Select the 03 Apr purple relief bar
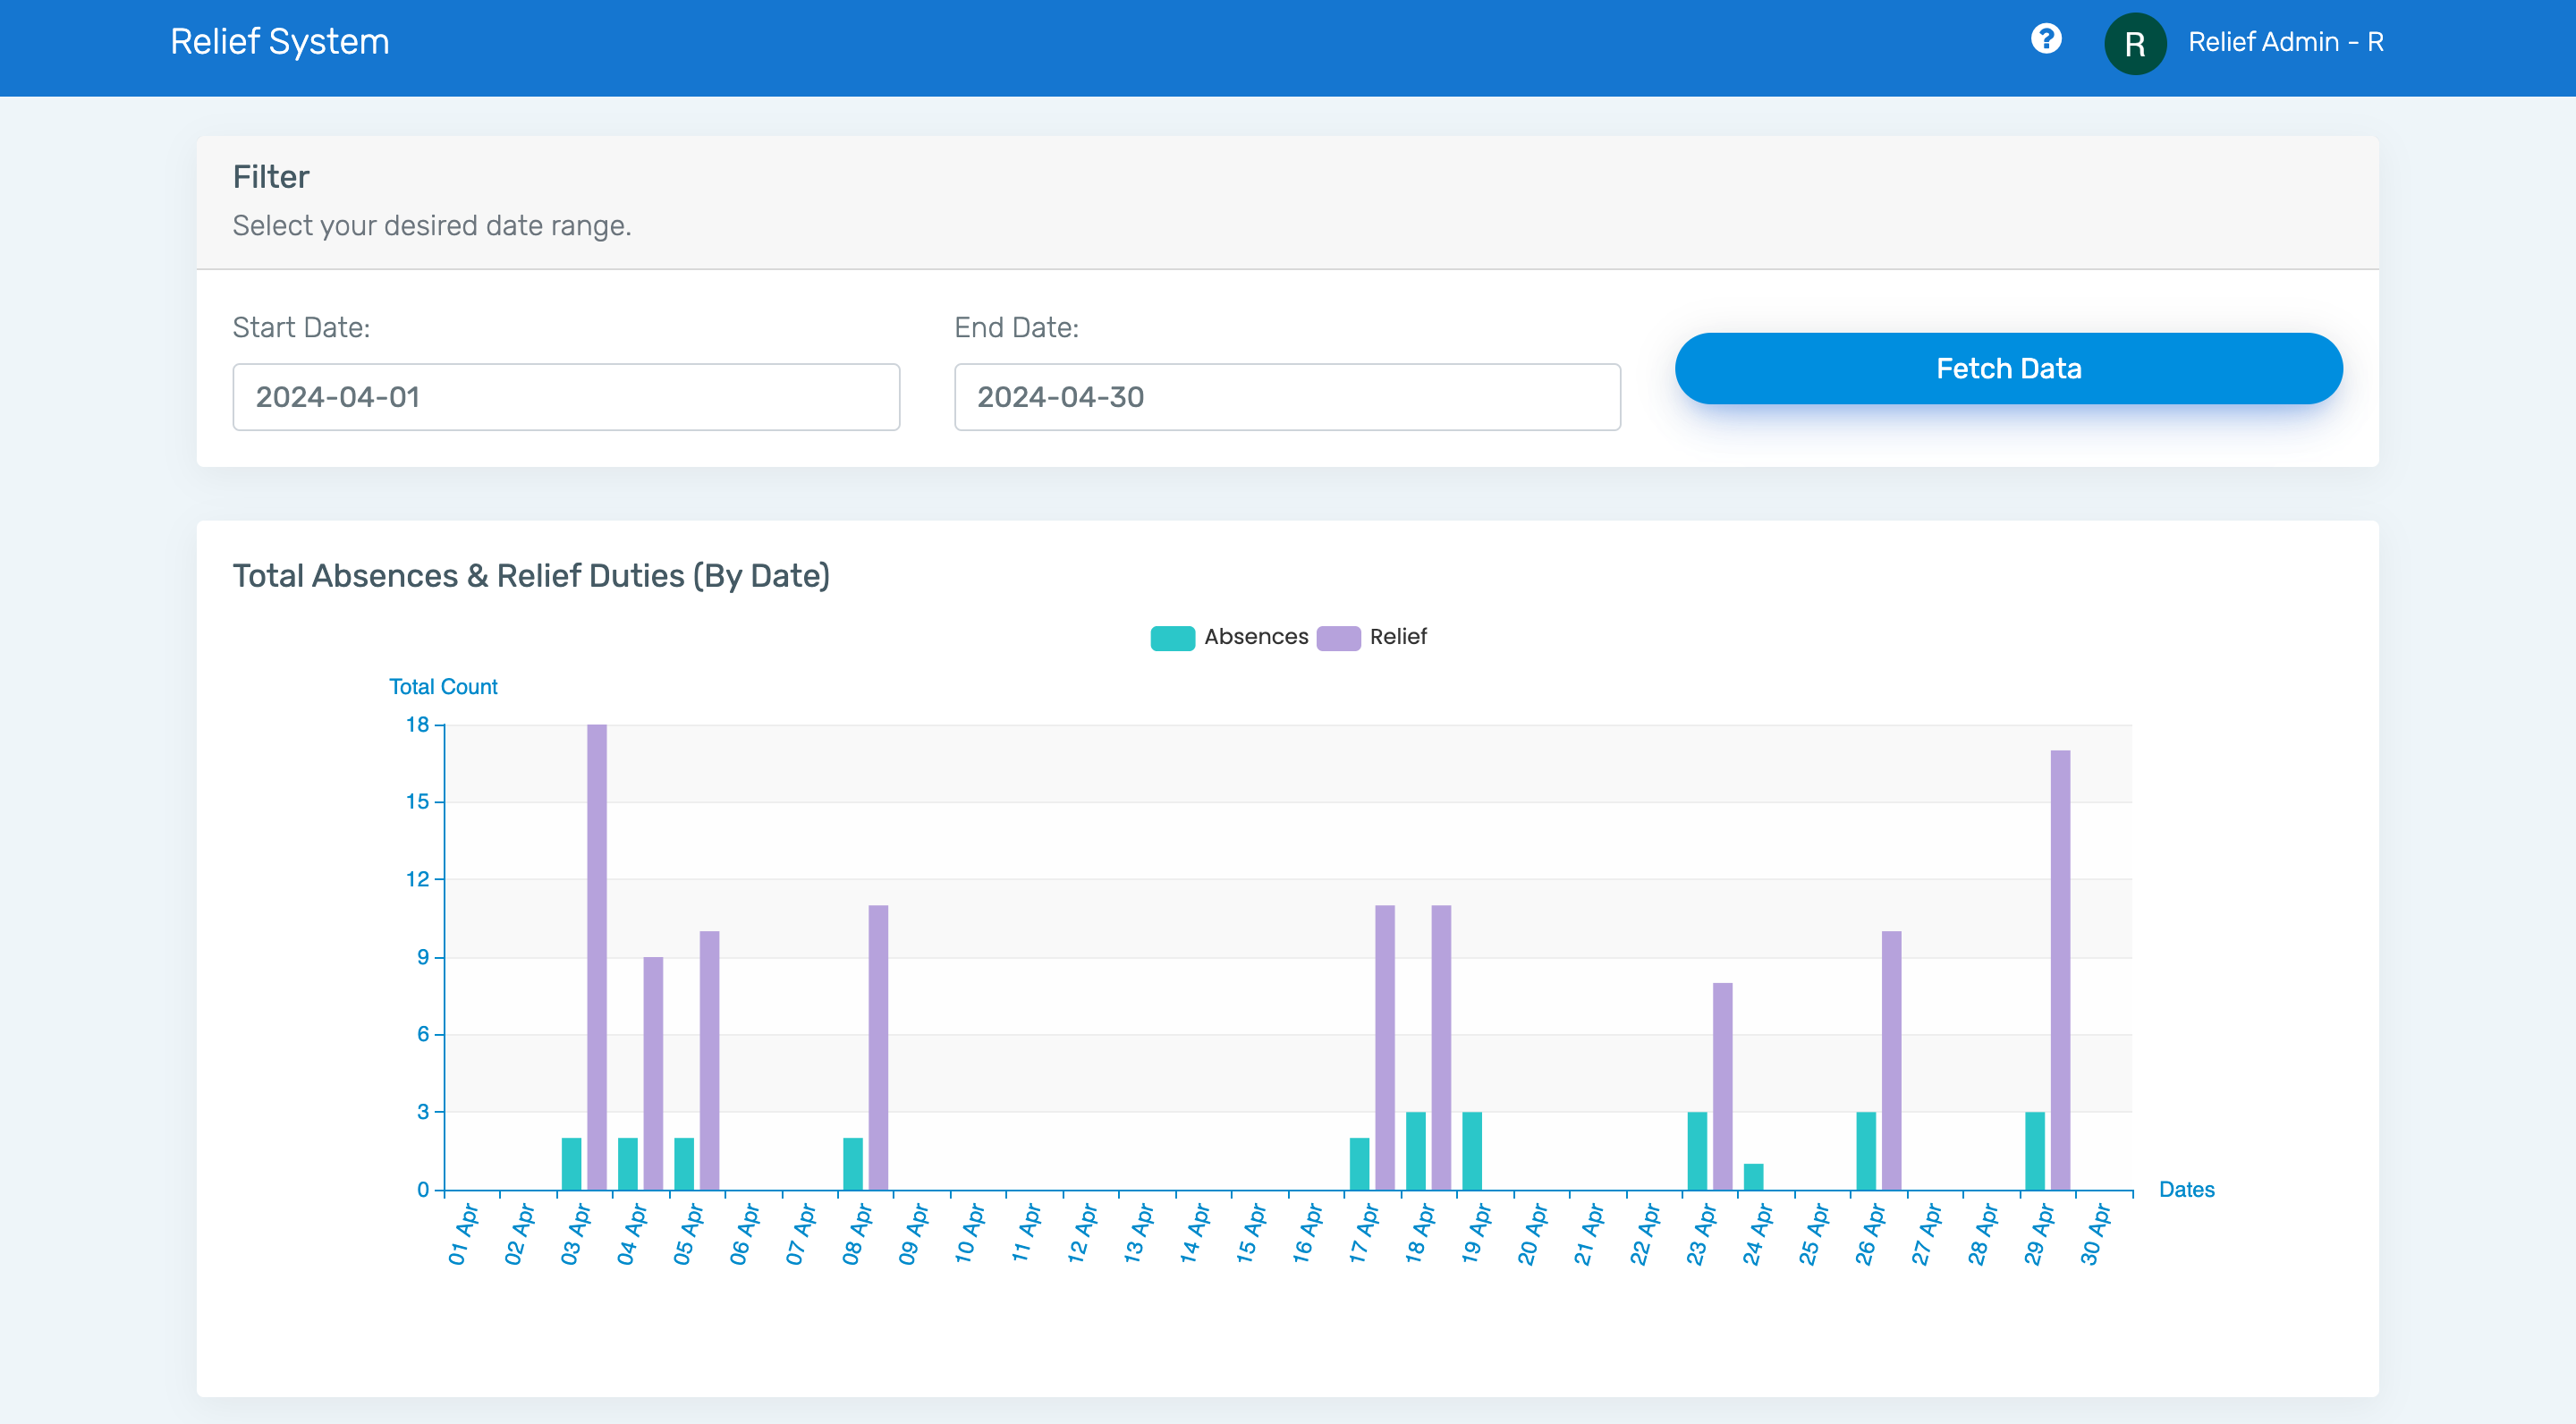The height and width of the screenshot is (1424, 2576). pyautogui.click(x=597, y=957)
